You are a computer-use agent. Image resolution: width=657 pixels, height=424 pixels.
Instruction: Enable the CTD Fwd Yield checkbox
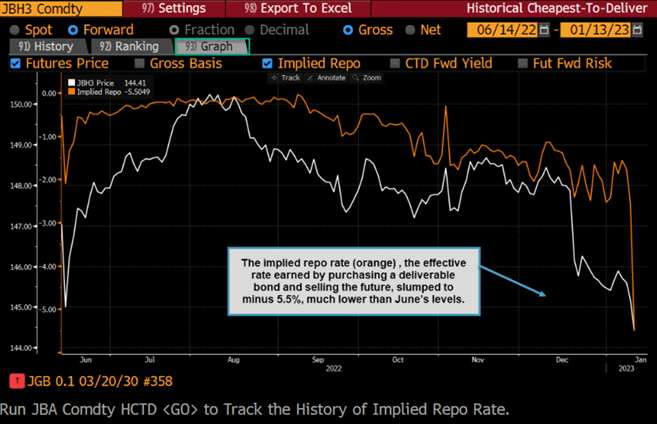click(396, 63)
